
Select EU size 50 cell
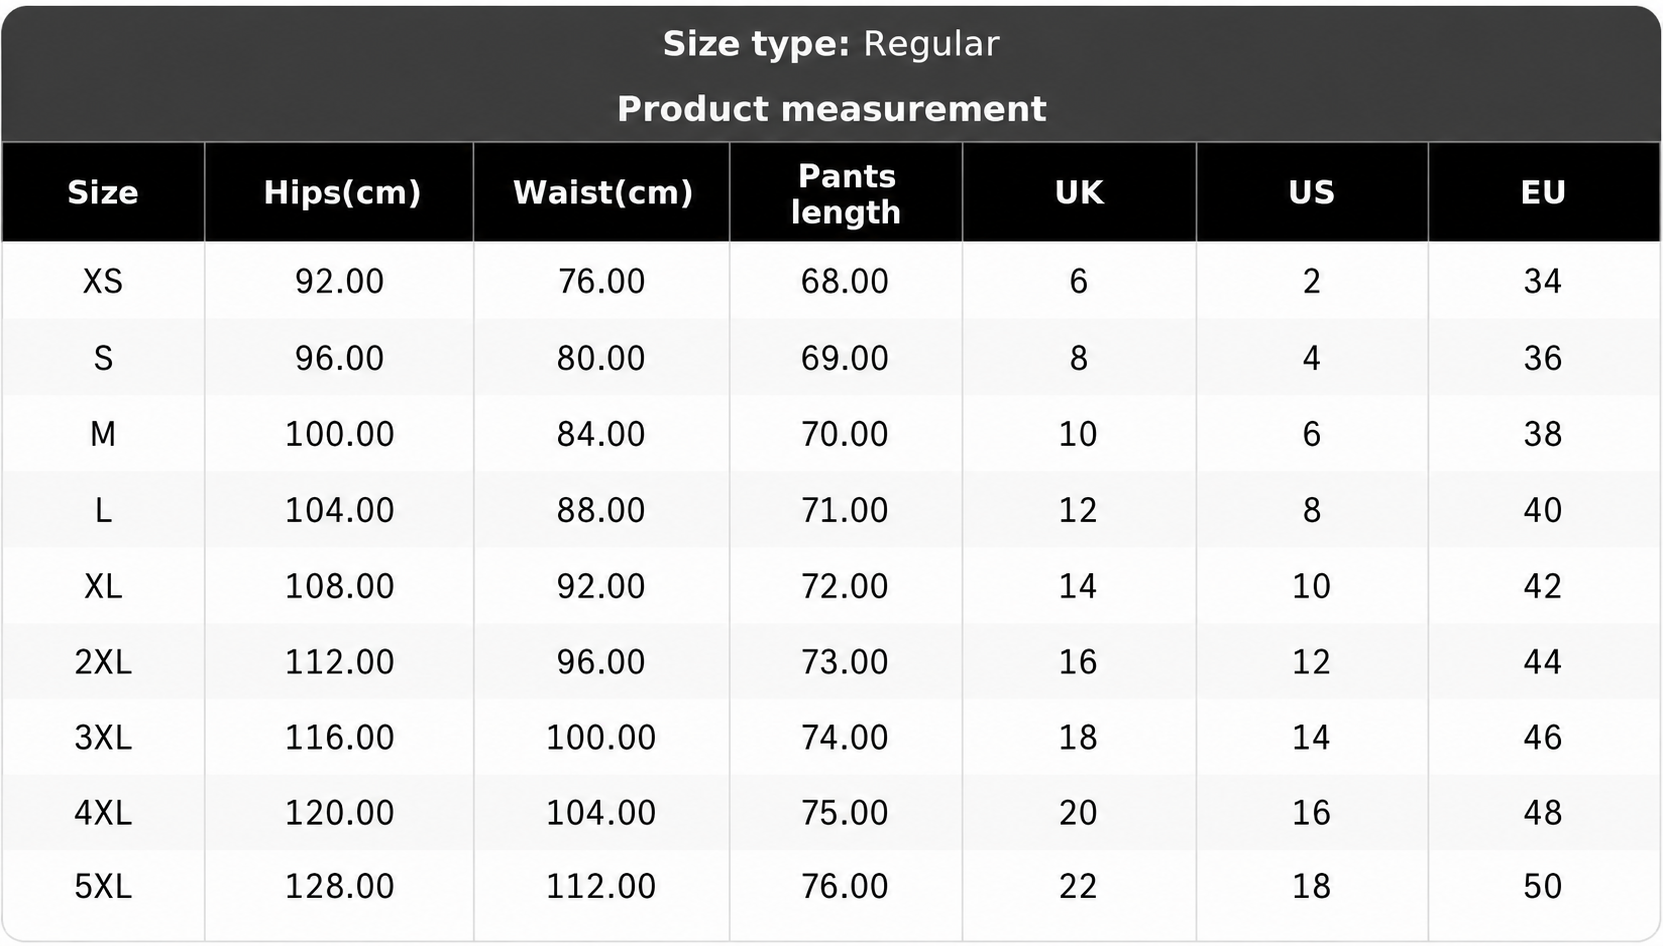coord(1543,886)
